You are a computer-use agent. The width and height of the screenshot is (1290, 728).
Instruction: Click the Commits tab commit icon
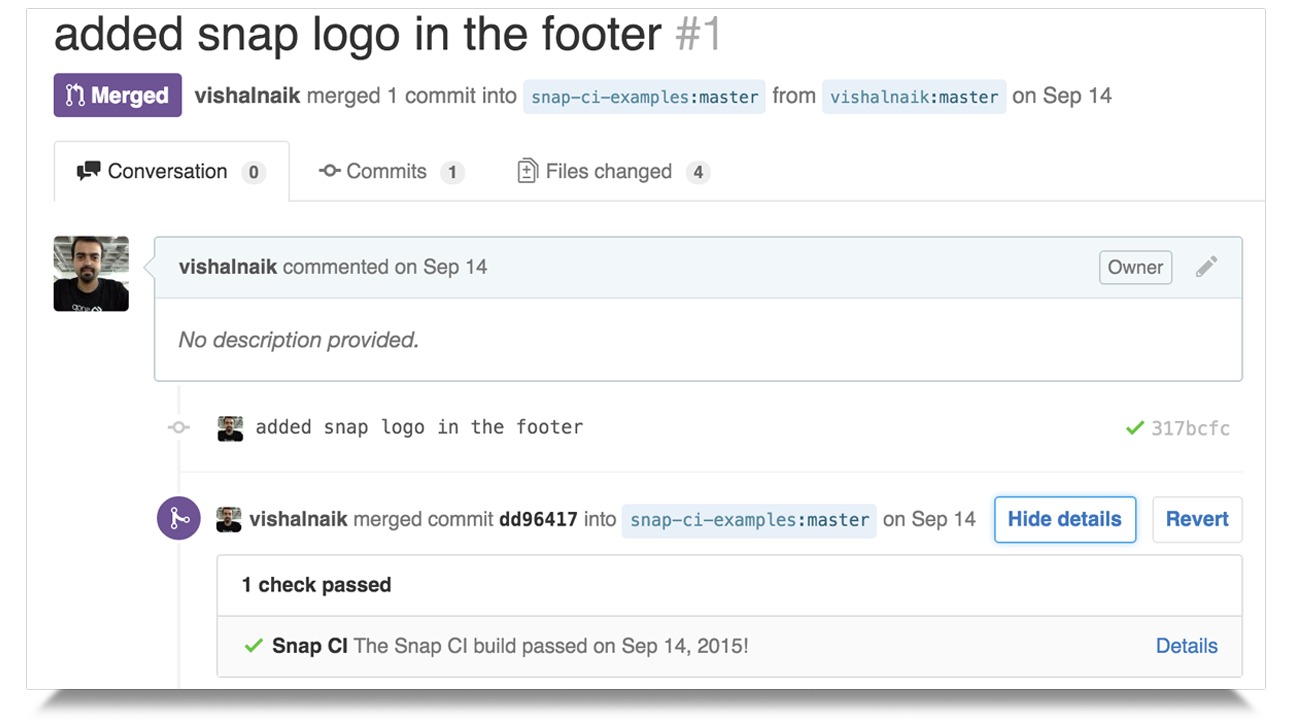point(330,171)
